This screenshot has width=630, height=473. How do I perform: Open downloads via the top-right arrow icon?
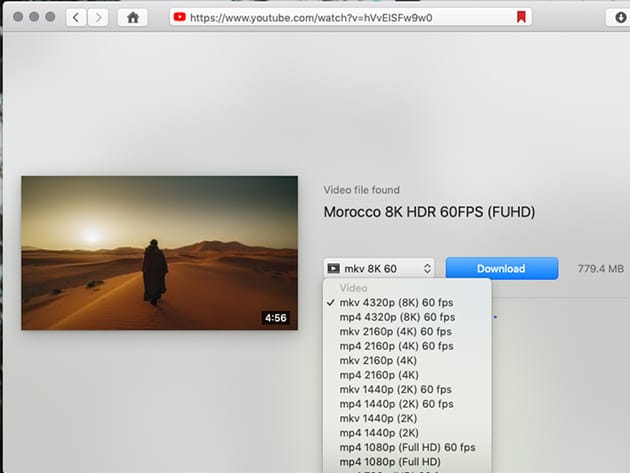coord(616,17)
